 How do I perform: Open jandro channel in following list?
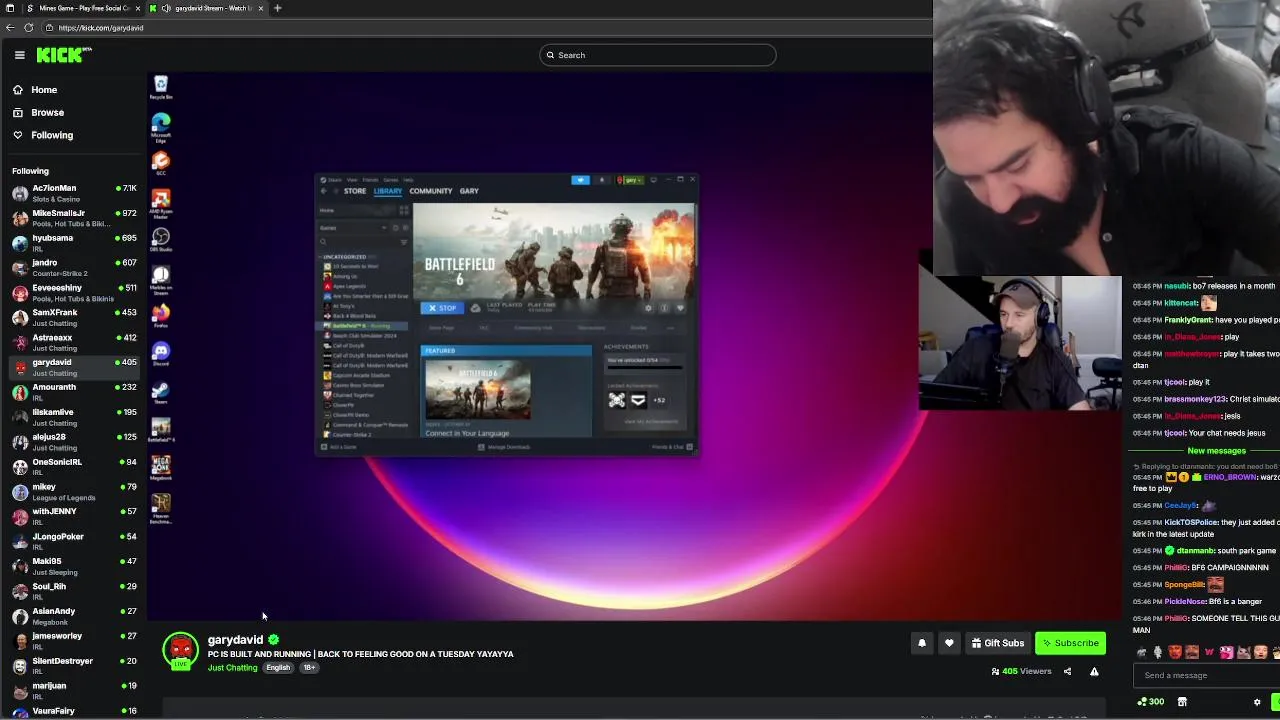[74, 268]
